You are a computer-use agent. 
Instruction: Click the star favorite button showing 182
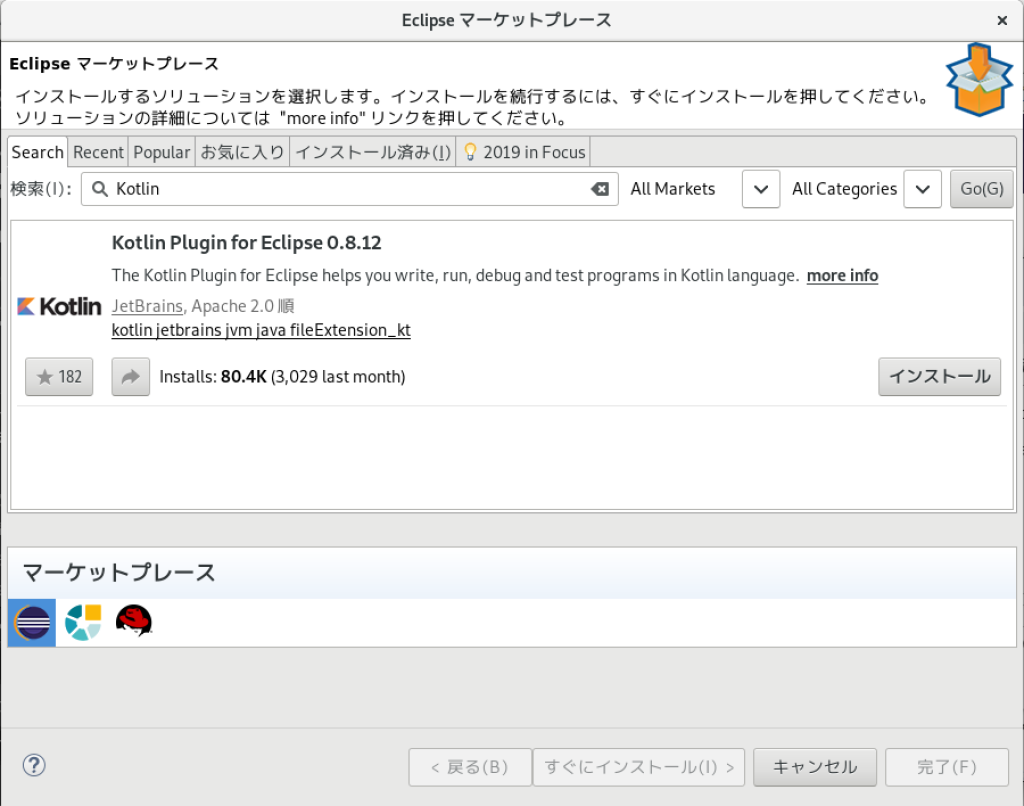tap(59, 377)
